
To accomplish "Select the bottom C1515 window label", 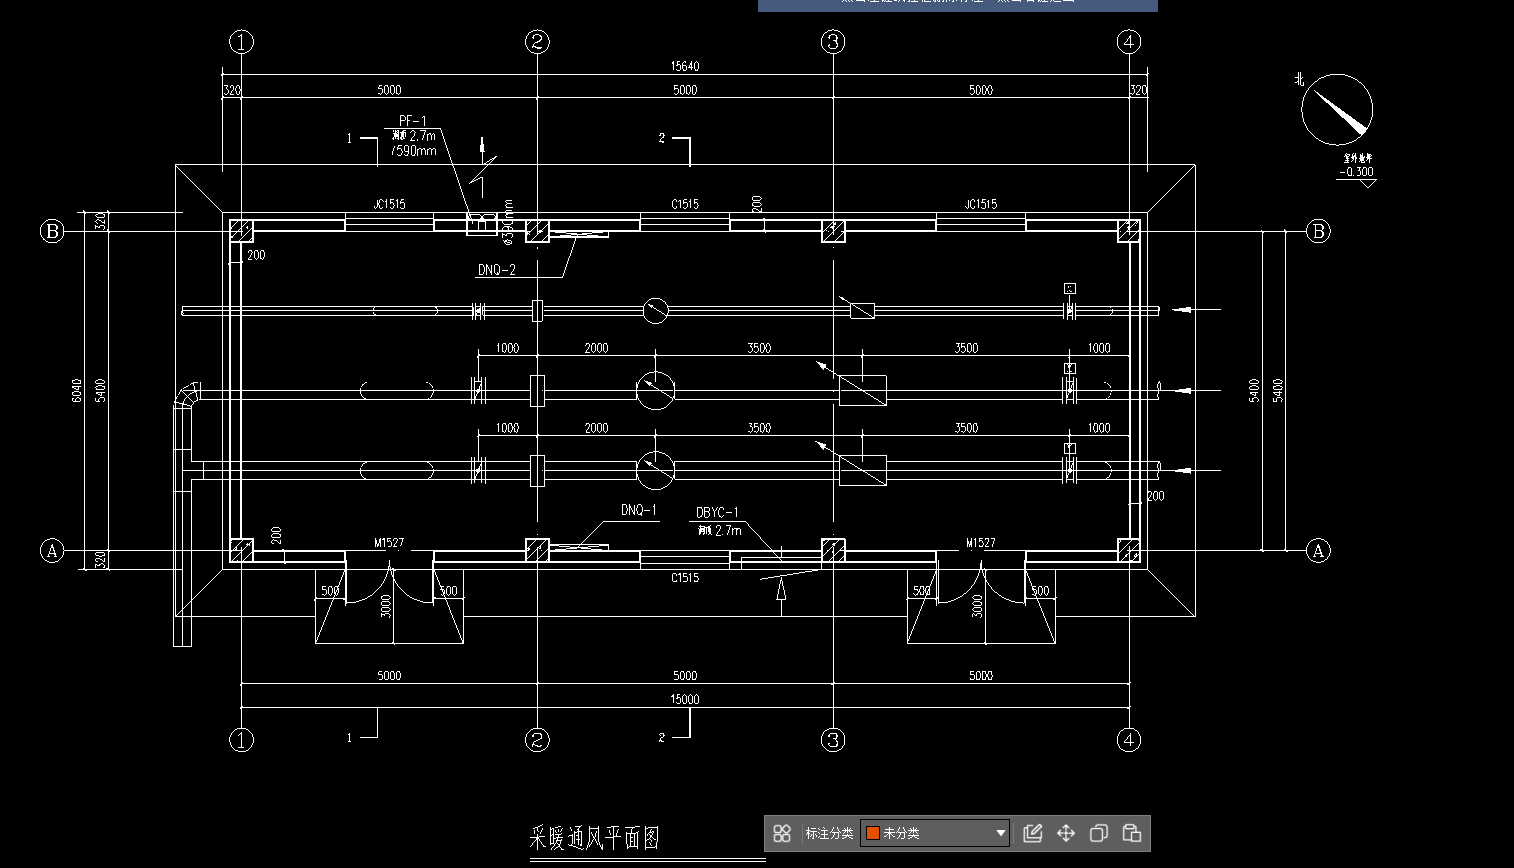I will pyautogui.click(x=685, y=578).
